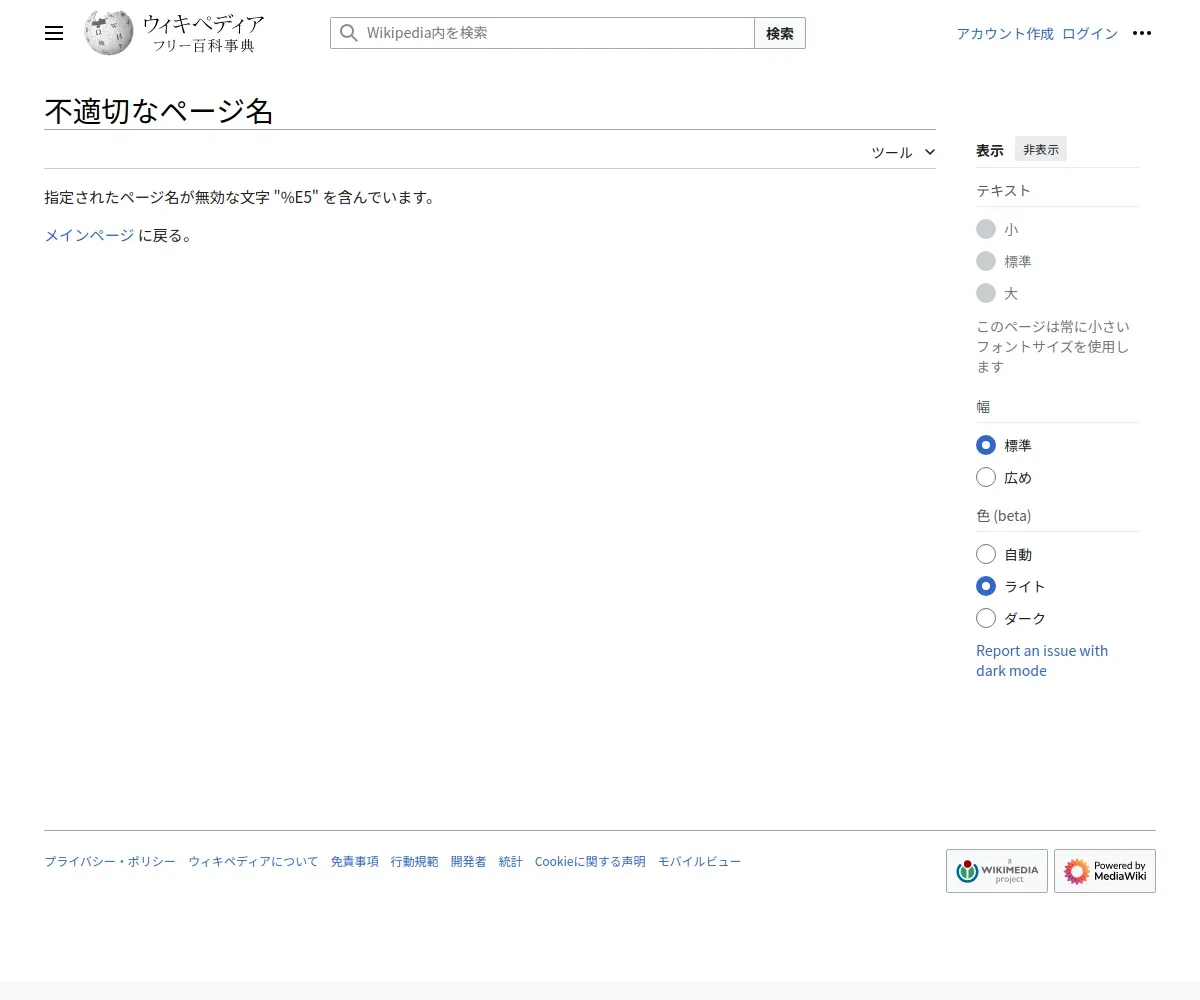Open プライバシー・ポリシー footer link
Screen dimensions: 1200x1000
coord(110,861)
